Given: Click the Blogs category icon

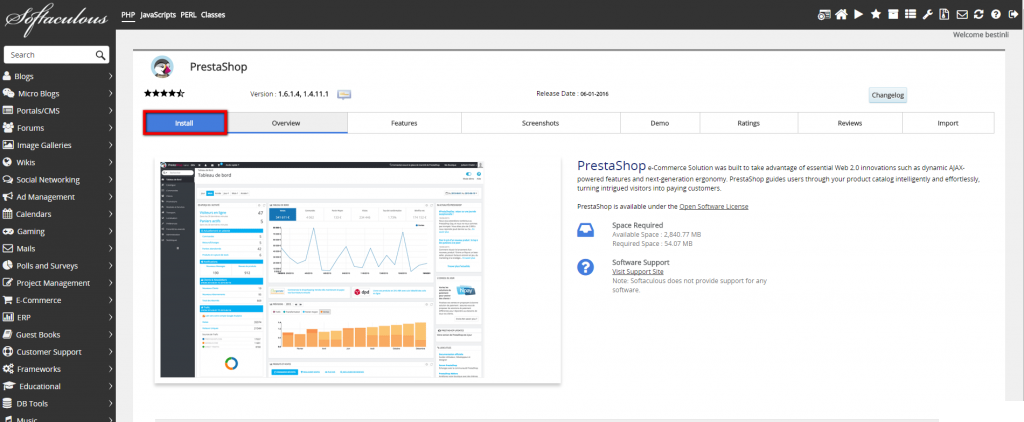Looking at the screenshot, I should [x=7, y=76].
